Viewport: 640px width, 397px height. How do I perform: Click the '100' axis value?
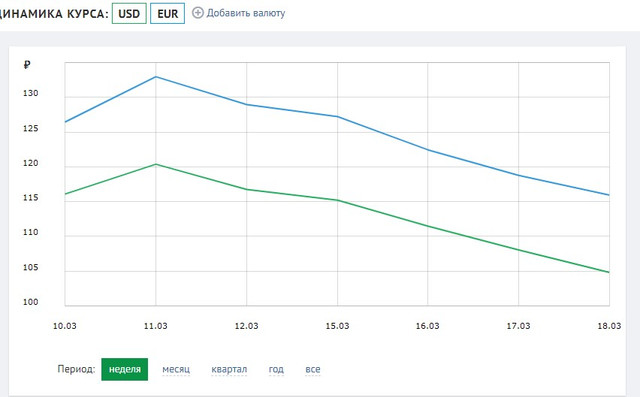pyautogui.click(x=31, y=302)
